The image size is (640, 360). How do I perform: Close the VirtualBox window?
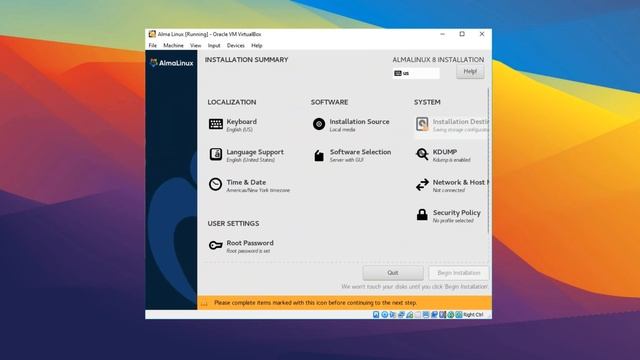pos(482,34)
